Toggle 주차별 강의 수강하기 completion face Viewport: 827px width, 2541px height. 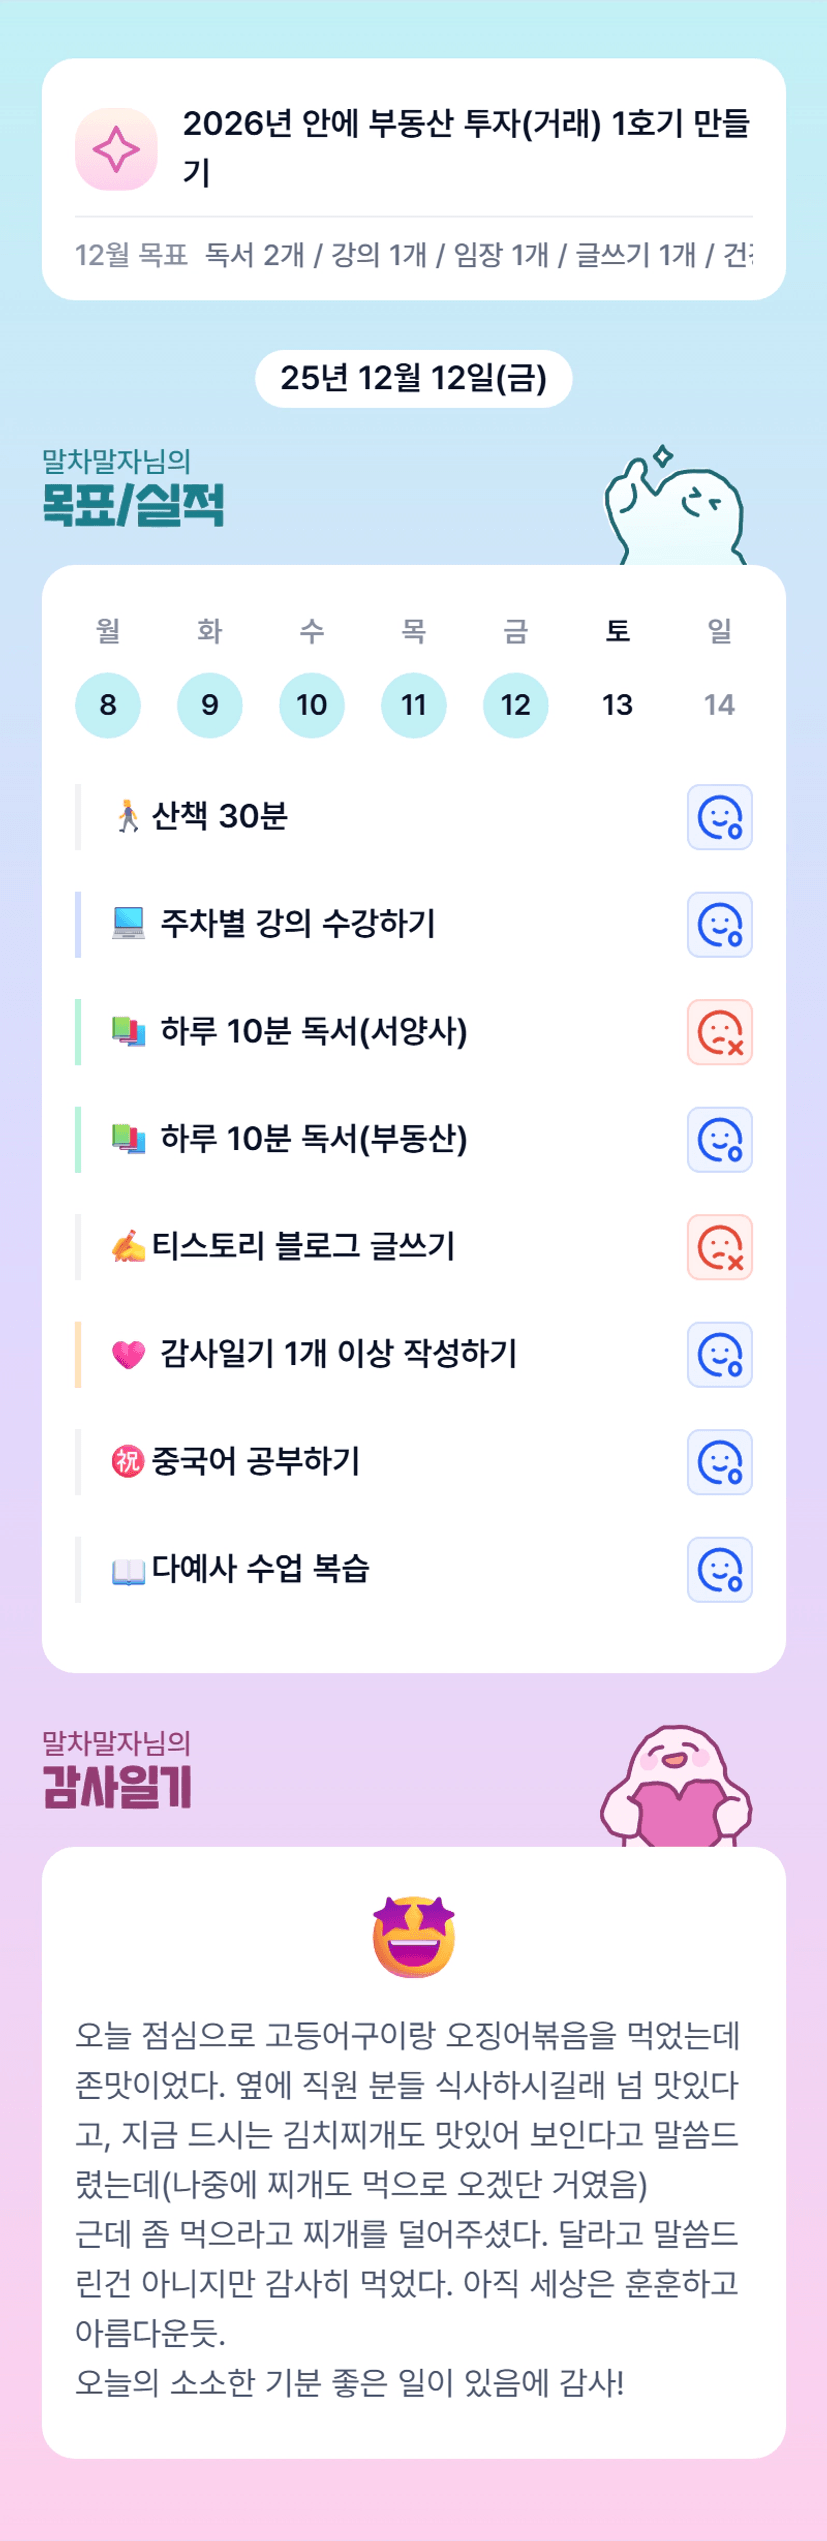click(719, 925)
